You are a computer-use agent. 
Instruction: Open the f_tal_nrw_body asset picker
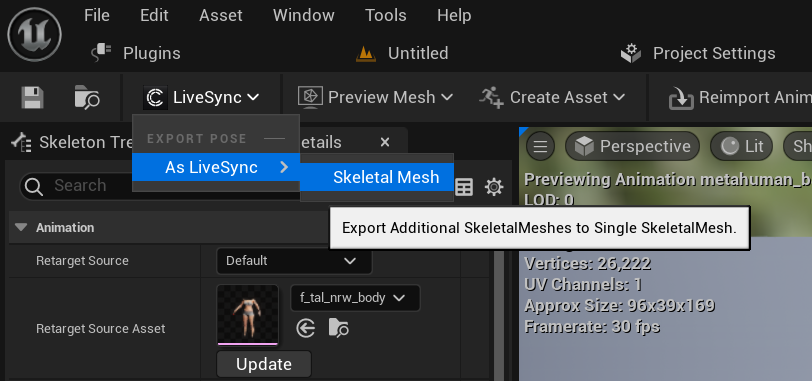[x=355, y=298]
